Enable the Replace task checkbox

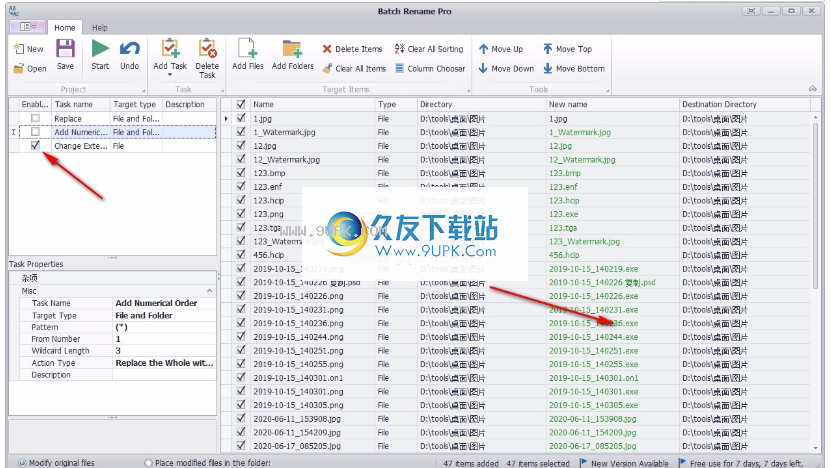coord(35,118)
